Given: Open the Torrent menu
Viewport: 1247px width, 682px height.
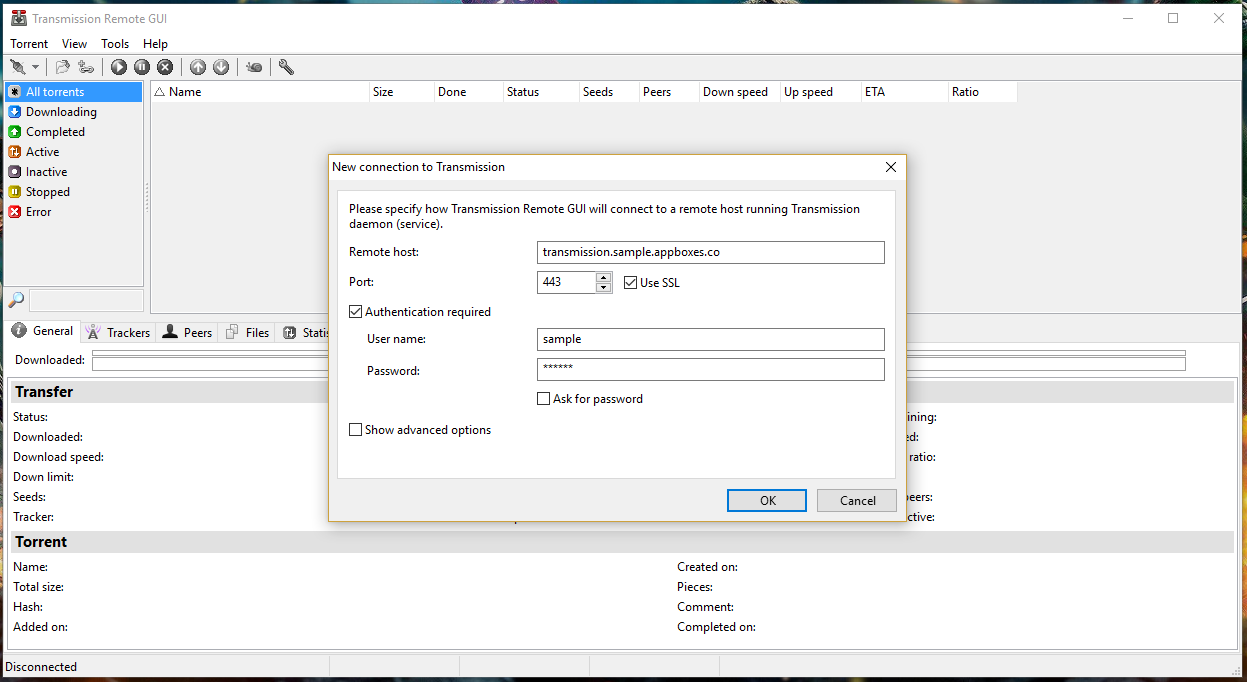Looking at the screenshot, I should pyautogui.click(x=29, y=44).
